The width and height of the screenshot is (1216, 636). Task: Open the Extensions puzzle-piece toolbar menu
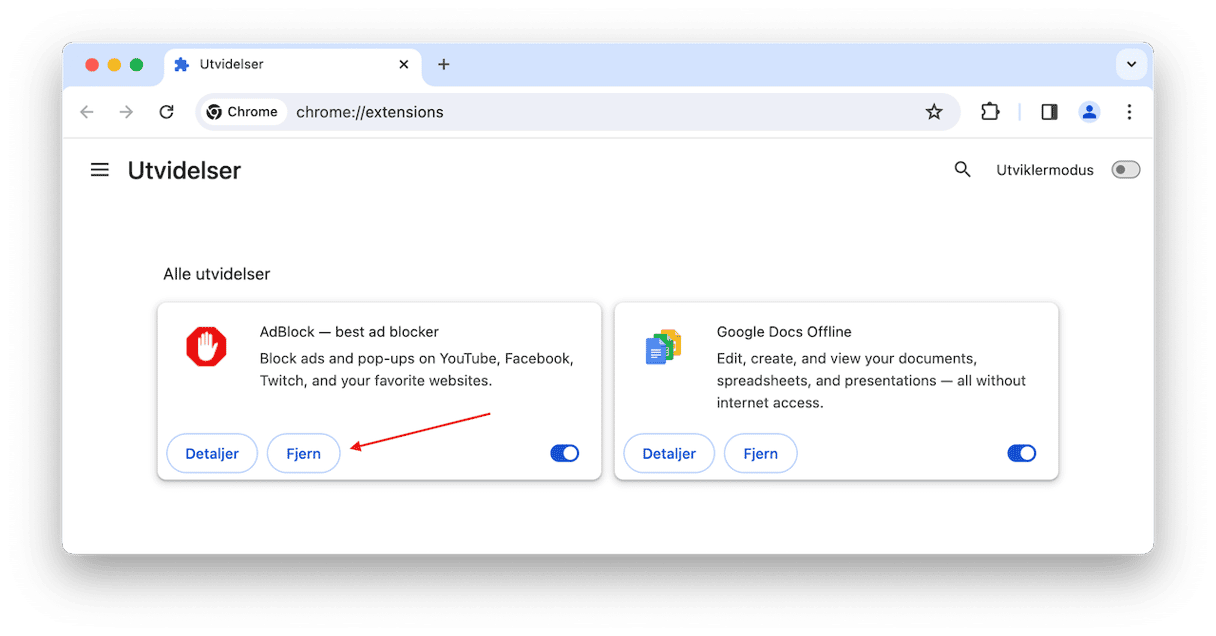(990, 112)
